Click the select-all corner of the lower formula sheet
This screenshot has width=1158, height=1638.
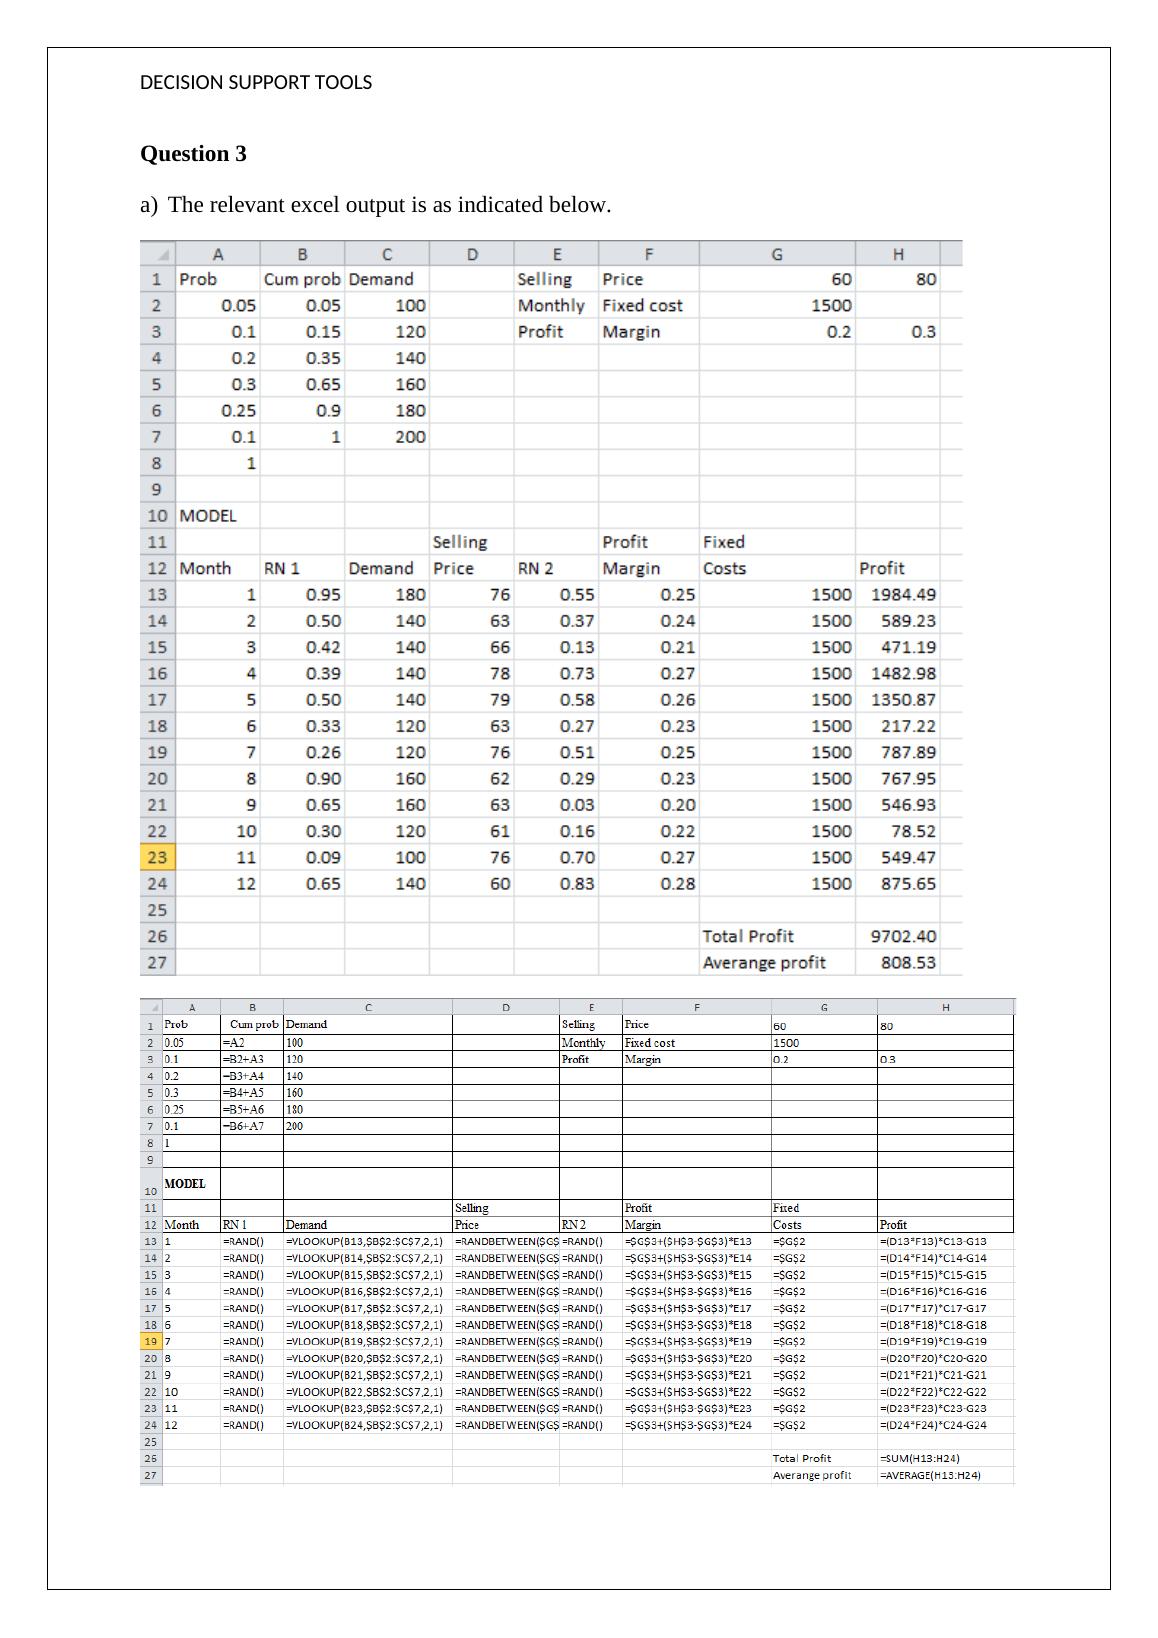(x=150, y=1007)
